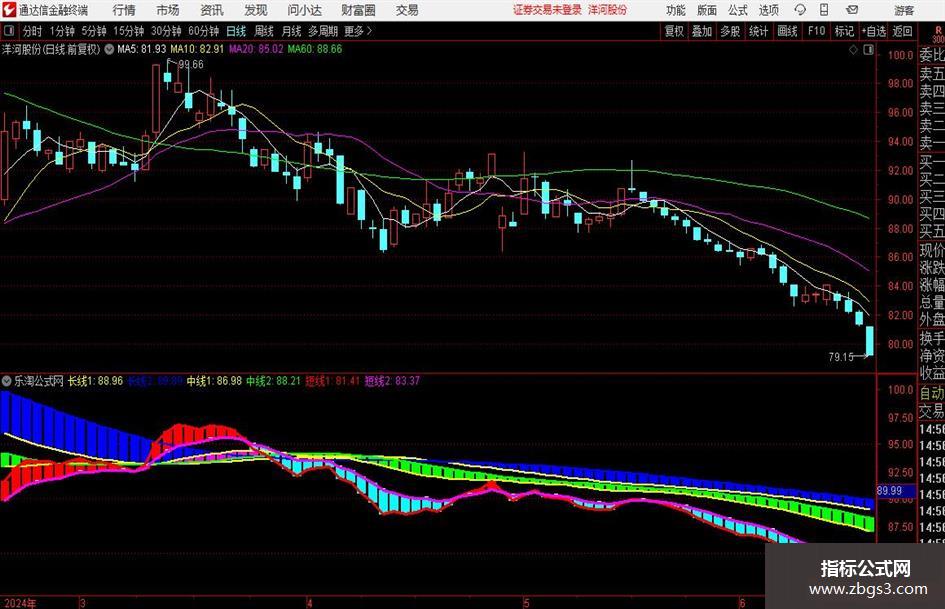Image resolution: width=945 pixels, height=609 pixels.
Task: Click the mobile phone icon
Action: [824, 10]
